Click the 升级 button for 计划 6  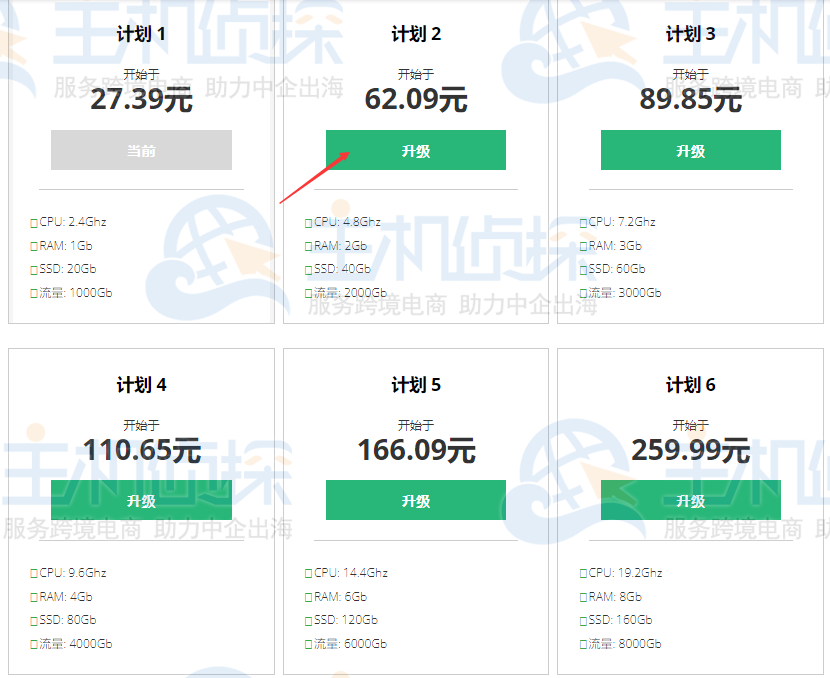click(x=690, y=500)
